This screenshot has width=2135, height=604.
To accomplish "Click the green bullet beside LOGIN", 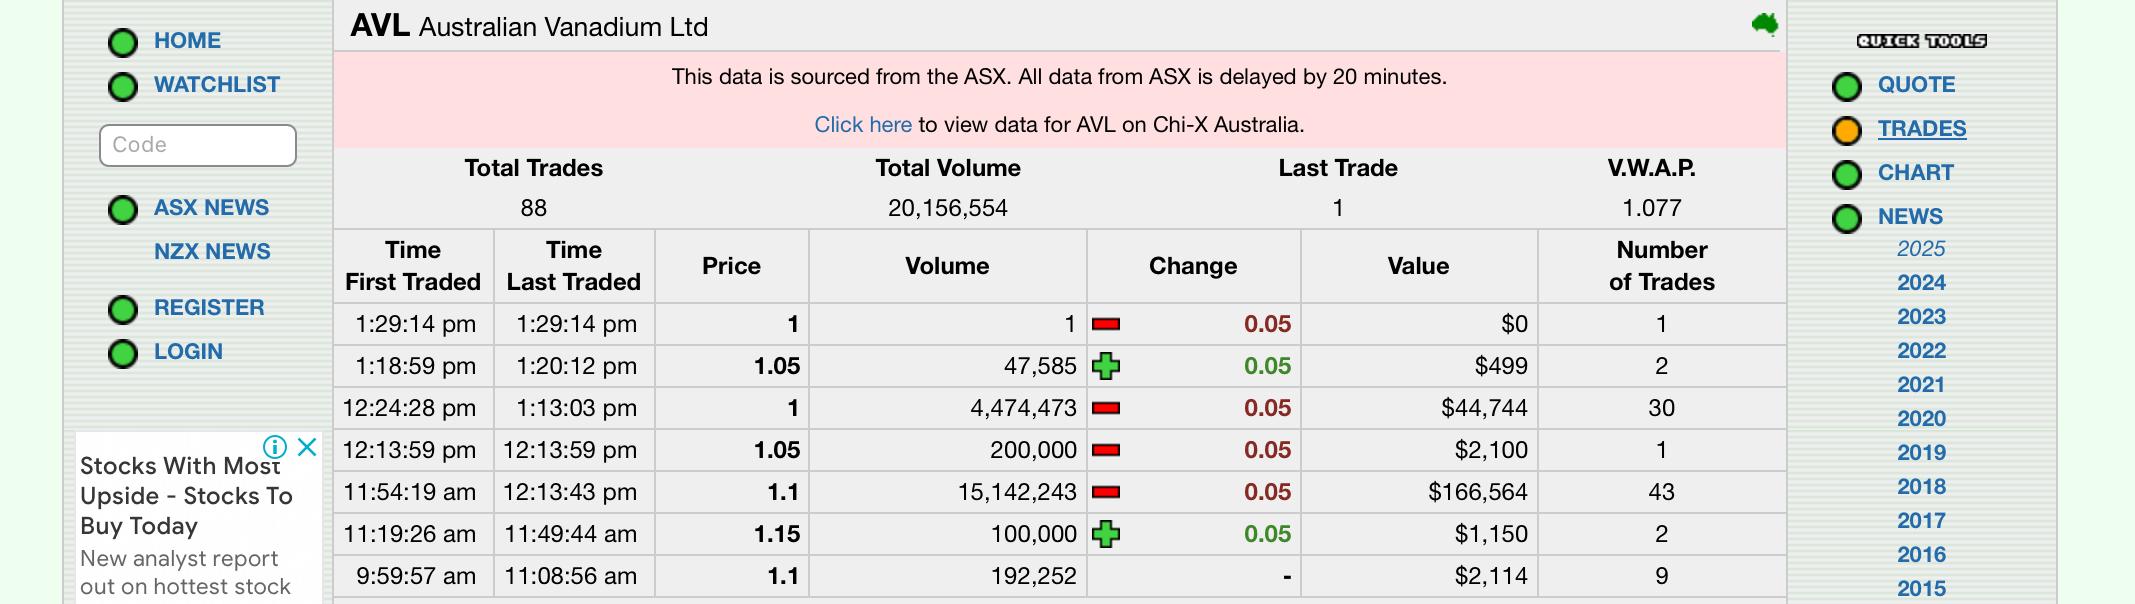I will tap(123, 354).
